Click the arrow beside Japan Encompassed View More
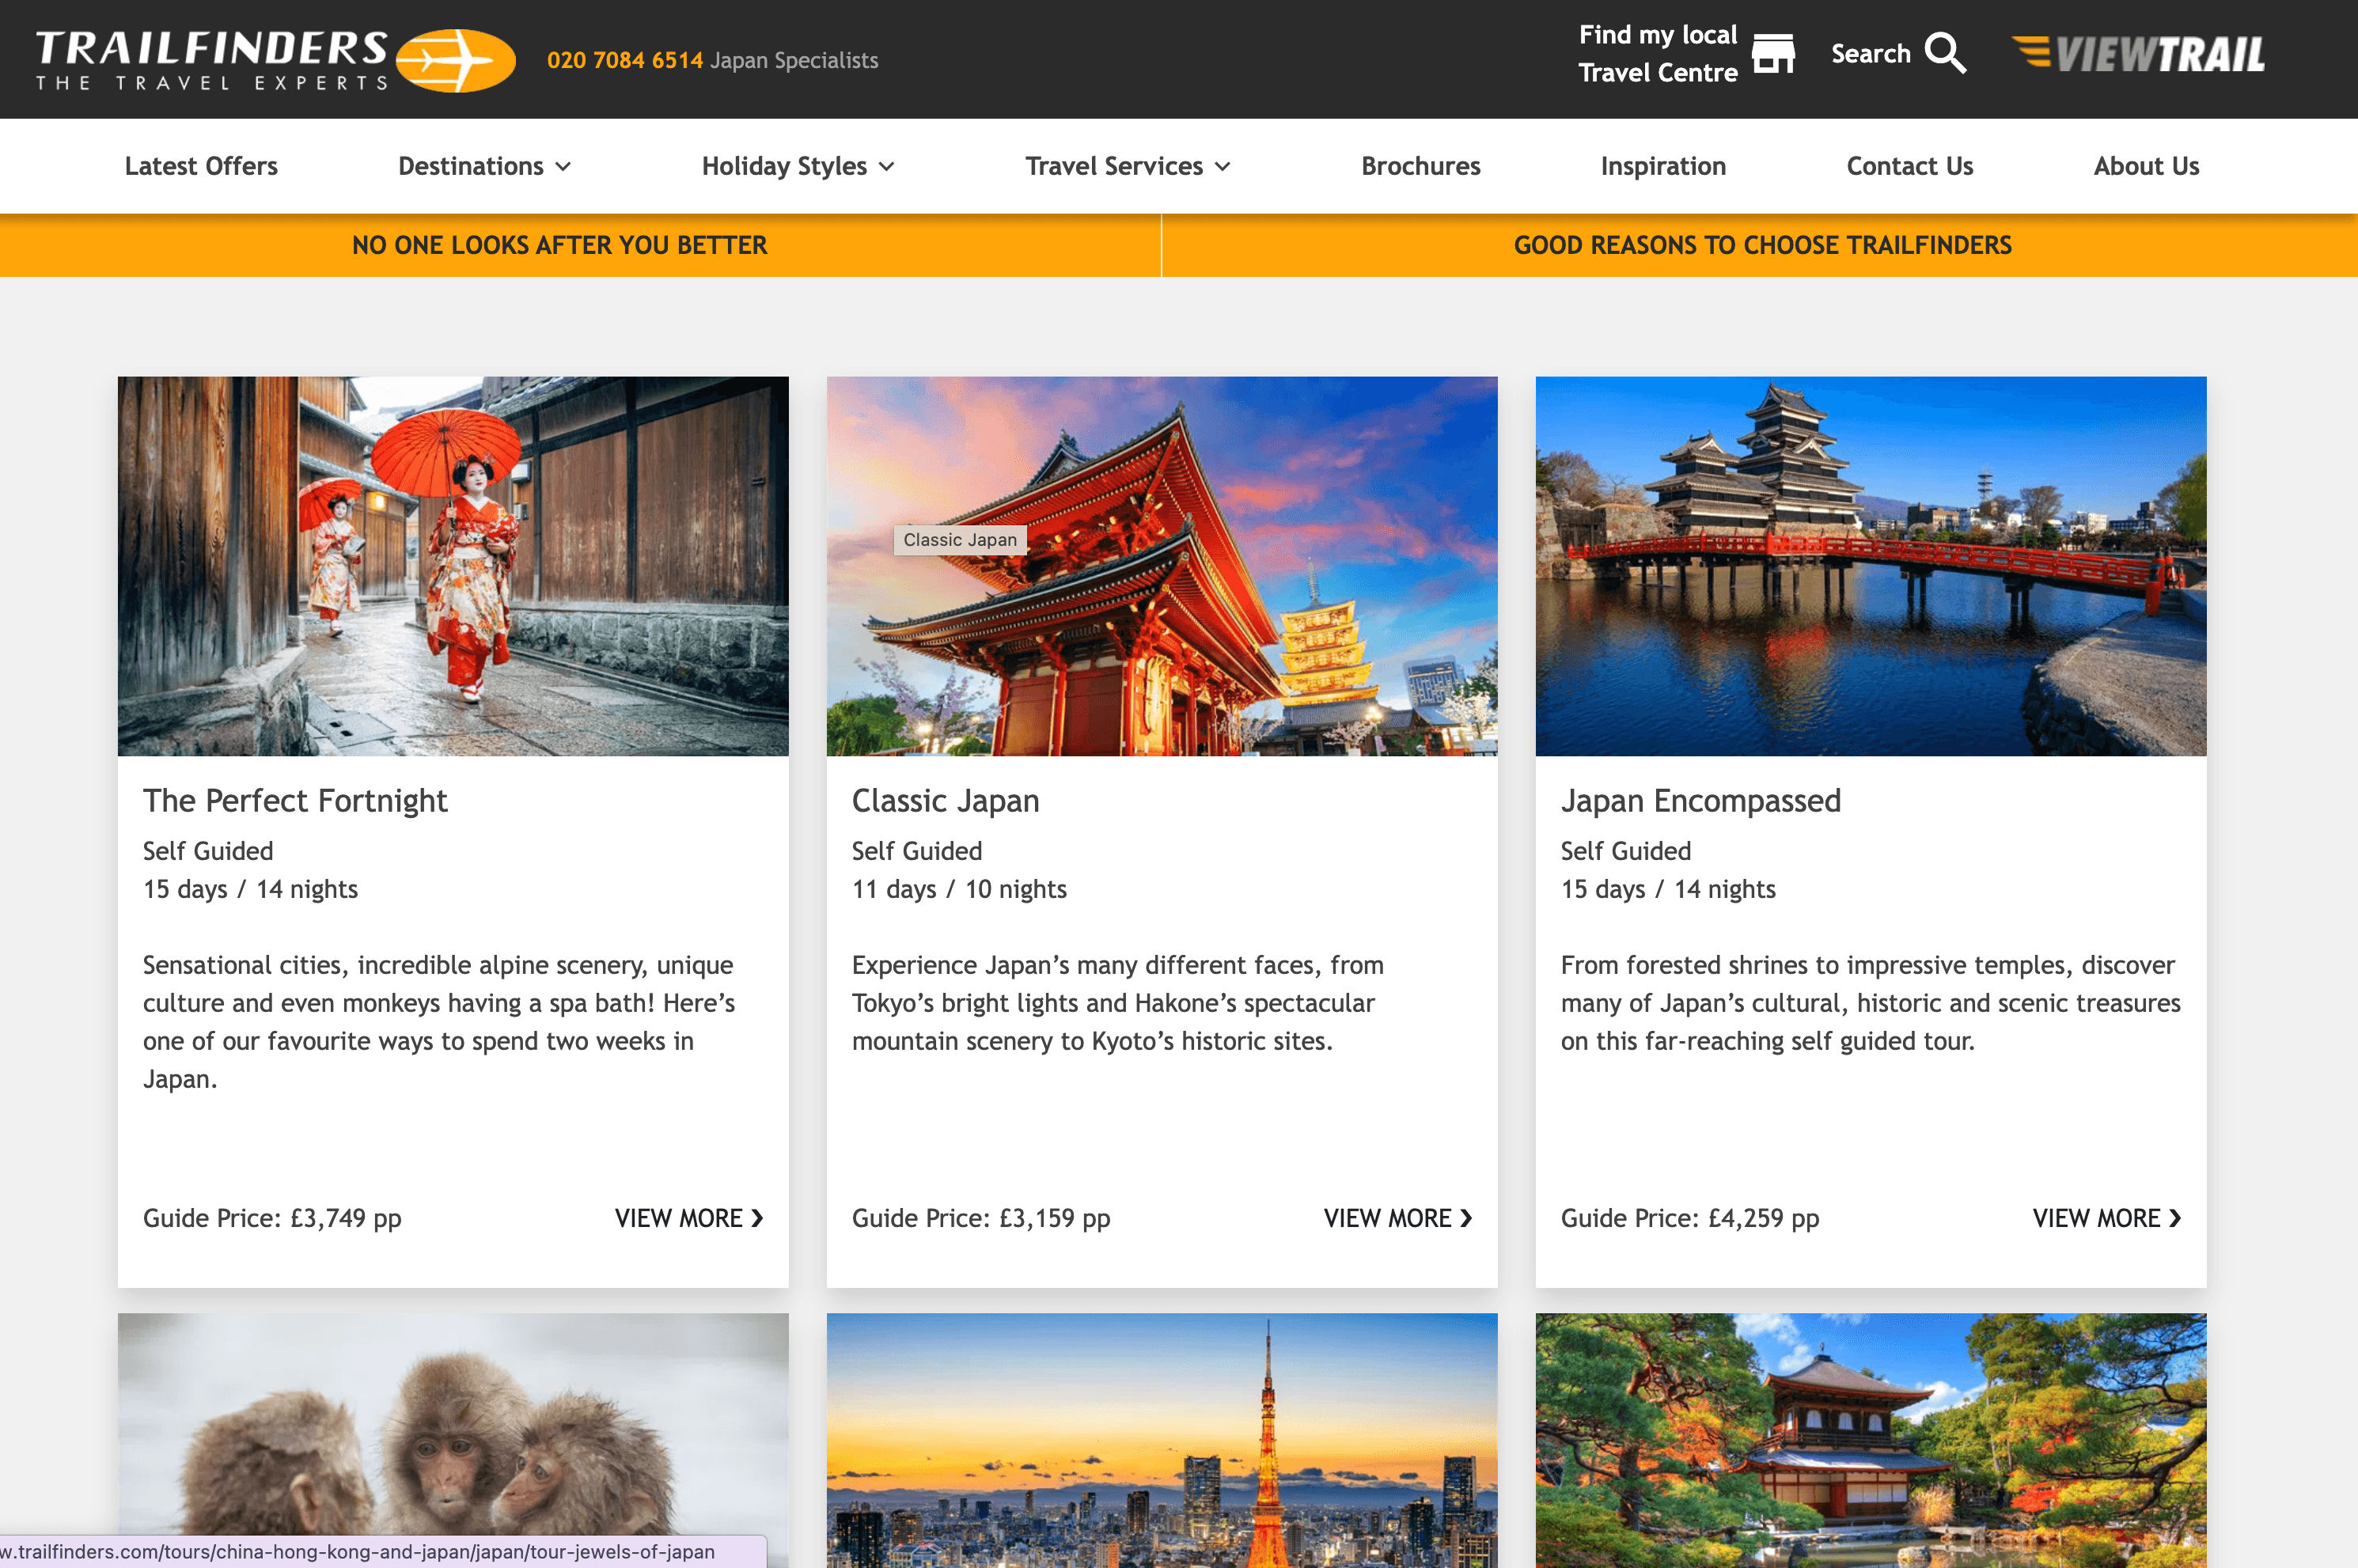This screenshot has width=2358, height=1568. [2175, 1218]
